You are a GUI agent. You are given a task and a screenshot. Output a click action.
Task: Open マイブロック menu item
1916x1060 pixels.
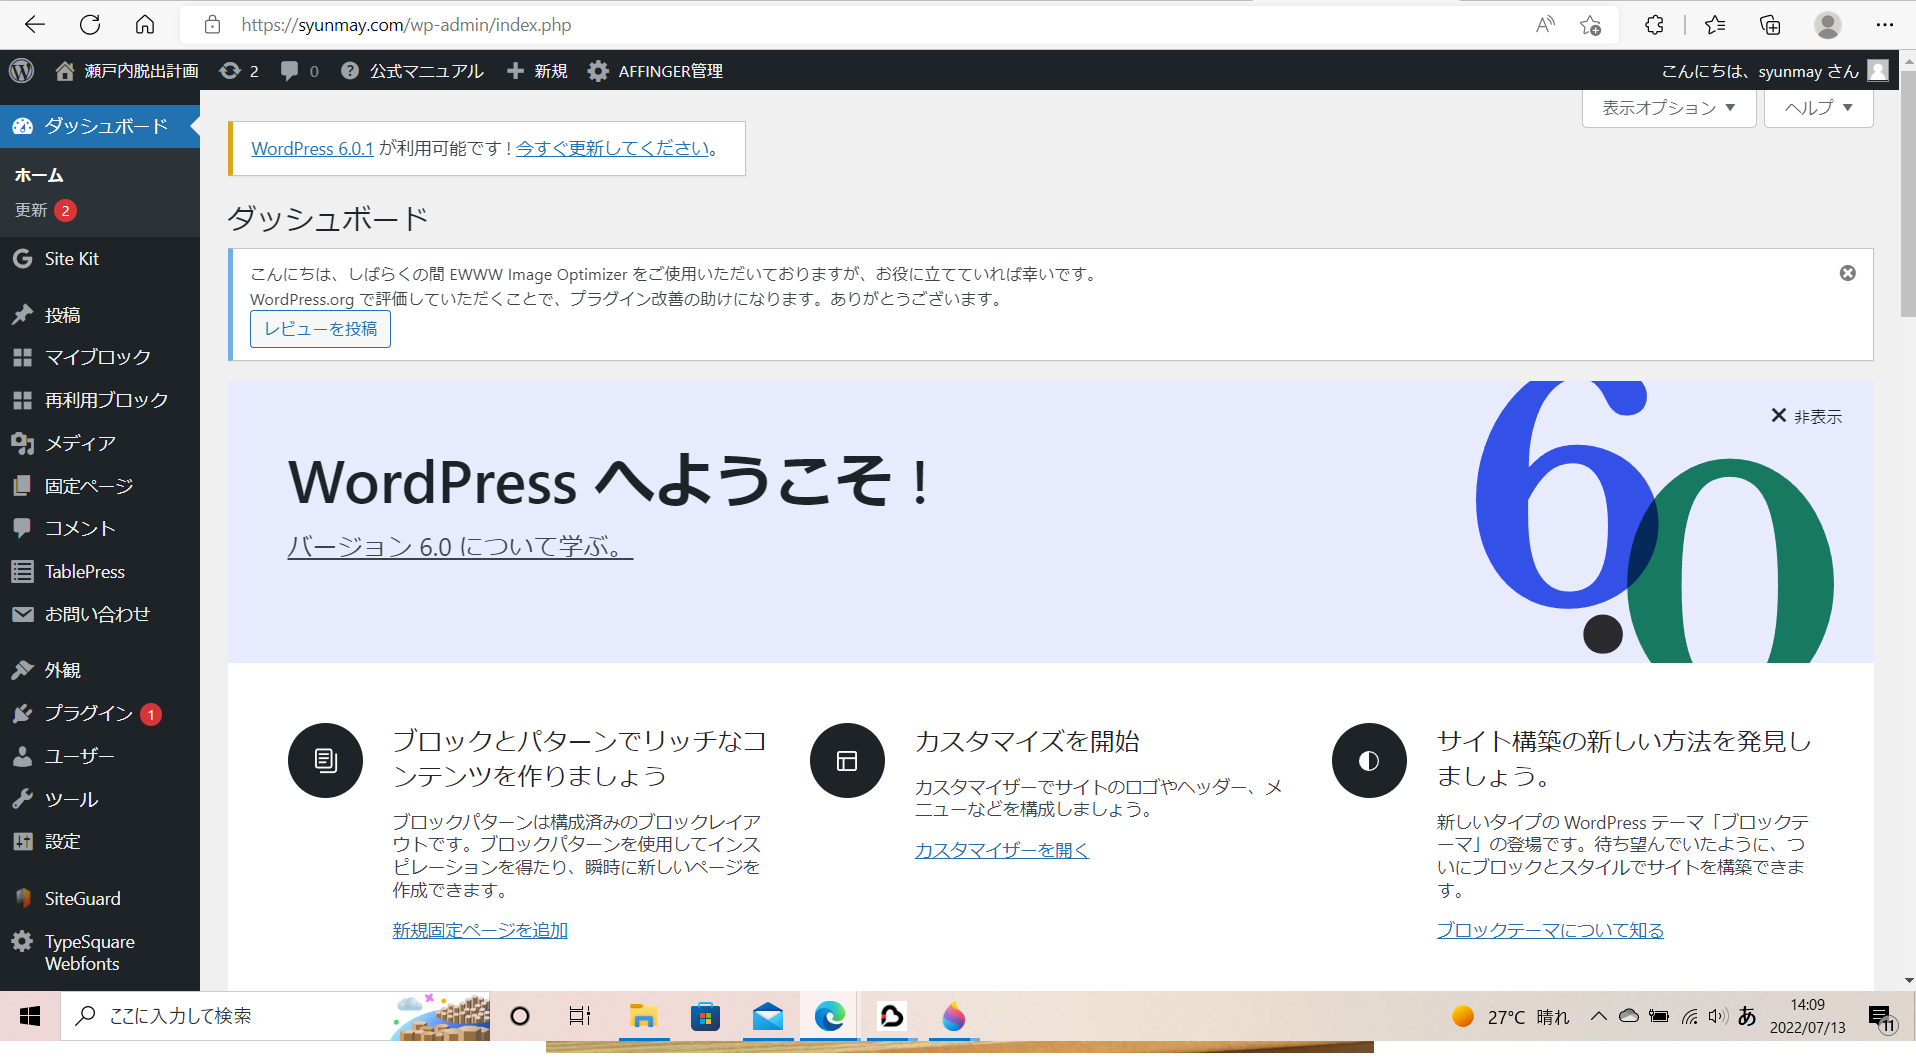100,357
